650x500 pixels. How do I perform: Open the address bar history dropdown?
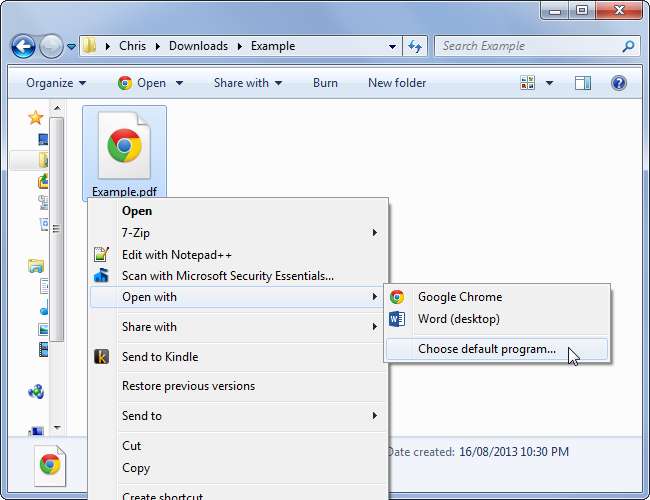tap(392, 46)
